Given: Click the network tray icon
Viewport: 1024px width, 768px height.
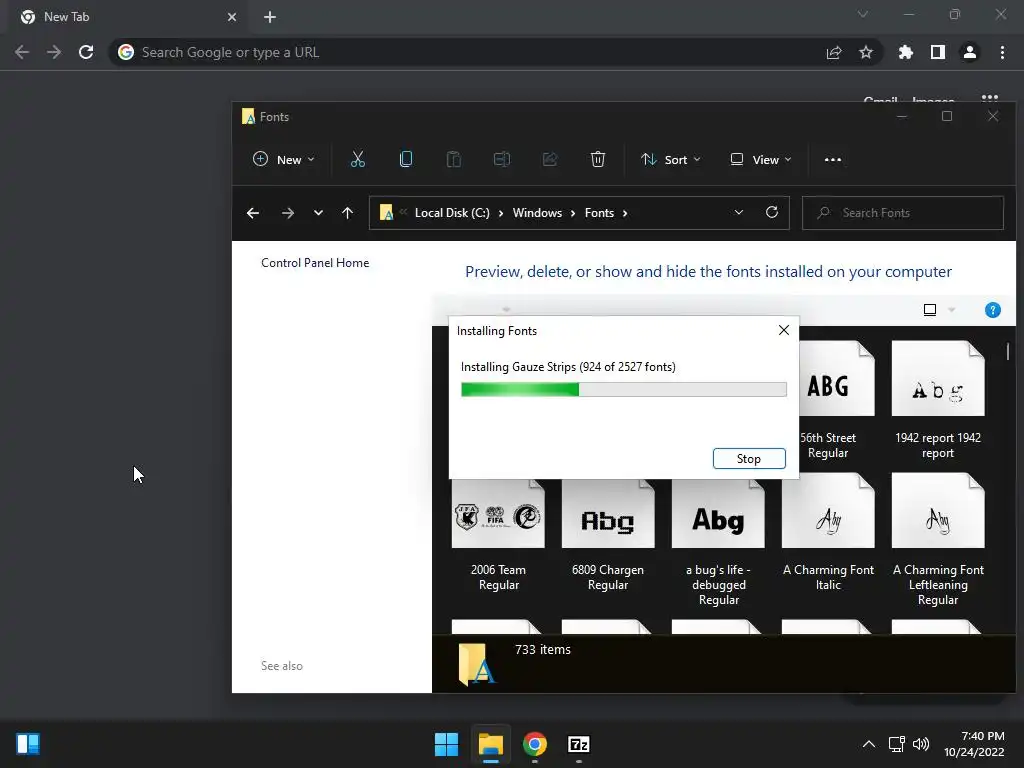Looking at the screenshot, I should click(x=897, y=744).
